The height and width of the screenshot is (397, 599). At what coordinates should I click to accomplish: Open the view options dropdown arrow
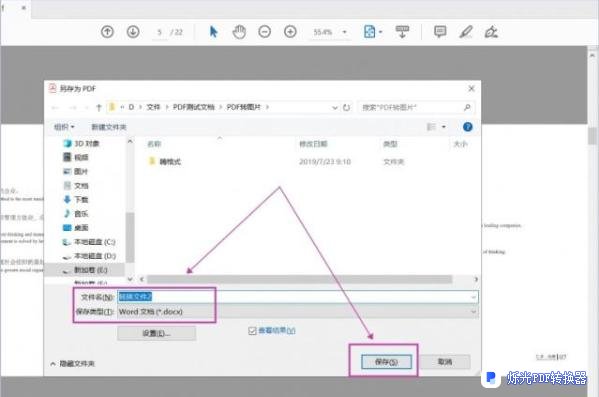(x=444, y=127)
